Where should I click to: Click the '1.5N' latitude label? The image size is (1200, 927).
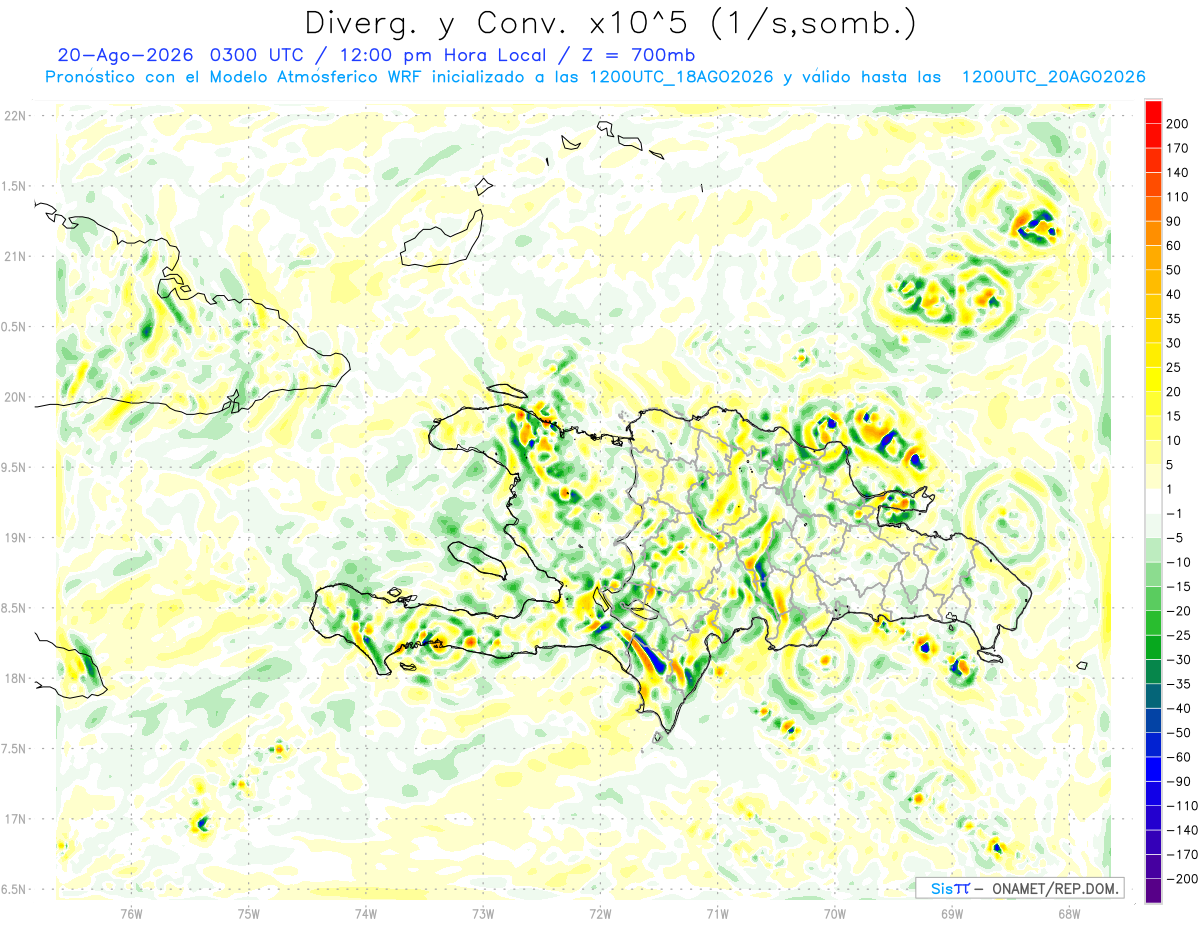click(15, 186)
